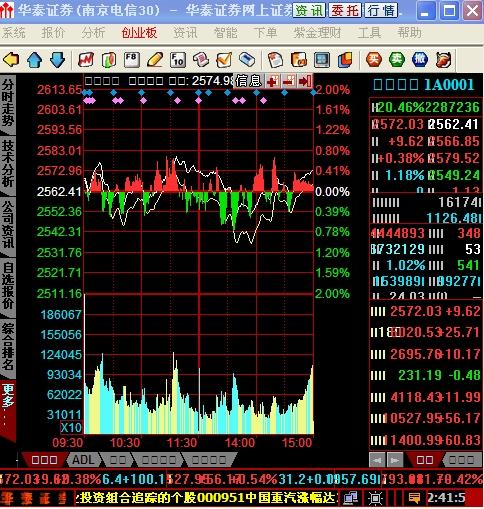Click the orange 买 buy icon
Image resolution: width=484 pixels, height=509 pixels.
[x=374, y=60]
